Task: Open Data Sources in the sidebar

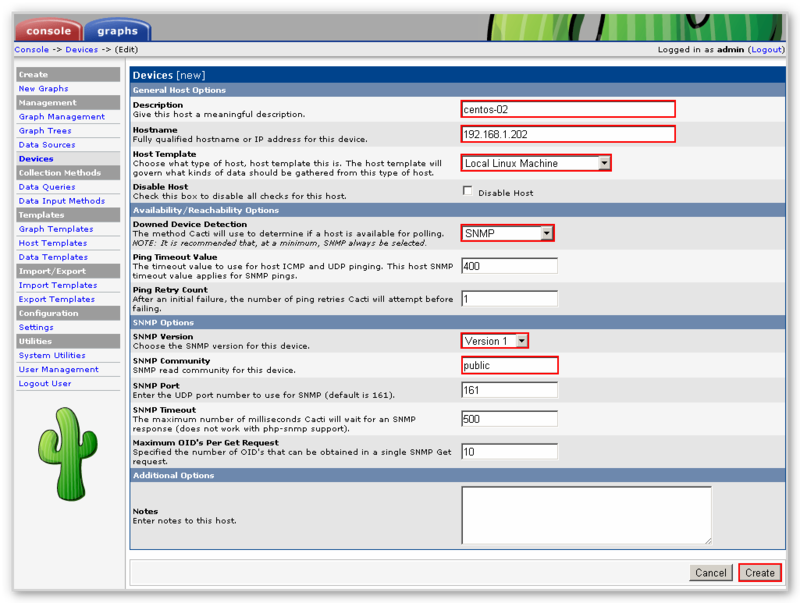Action: click(47, 145)
